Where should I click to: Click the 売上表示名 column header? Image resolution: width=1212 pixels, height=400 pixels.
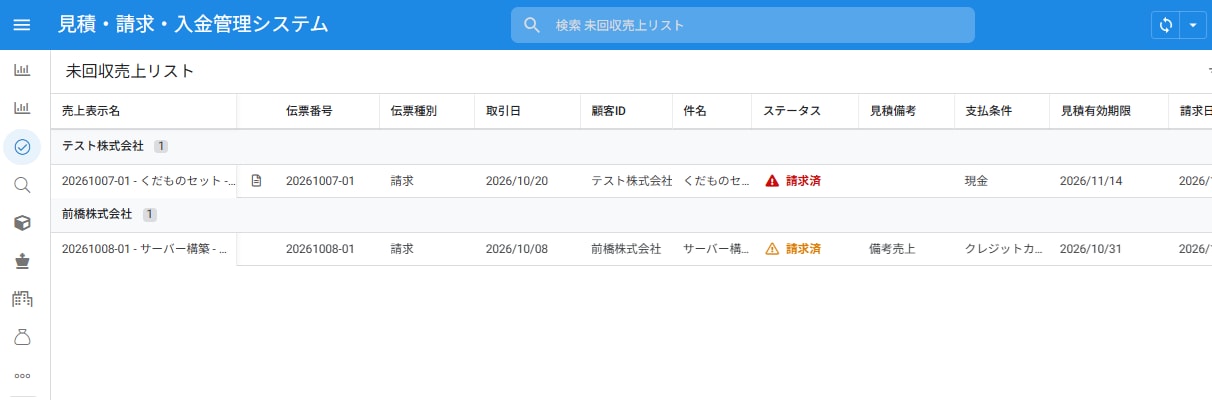coord(91,111)
